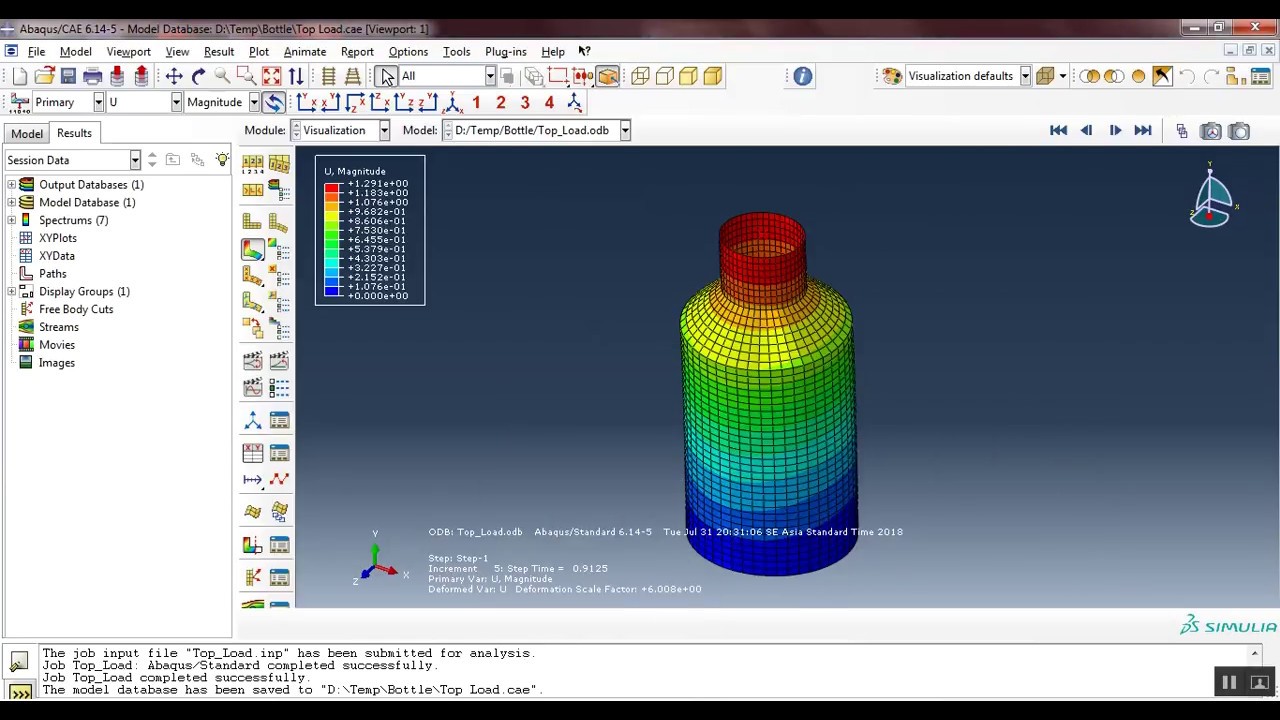Viewport: 1280px width, 720px height.
Task: Select the Free Body Cuts item
Action: 76,309
